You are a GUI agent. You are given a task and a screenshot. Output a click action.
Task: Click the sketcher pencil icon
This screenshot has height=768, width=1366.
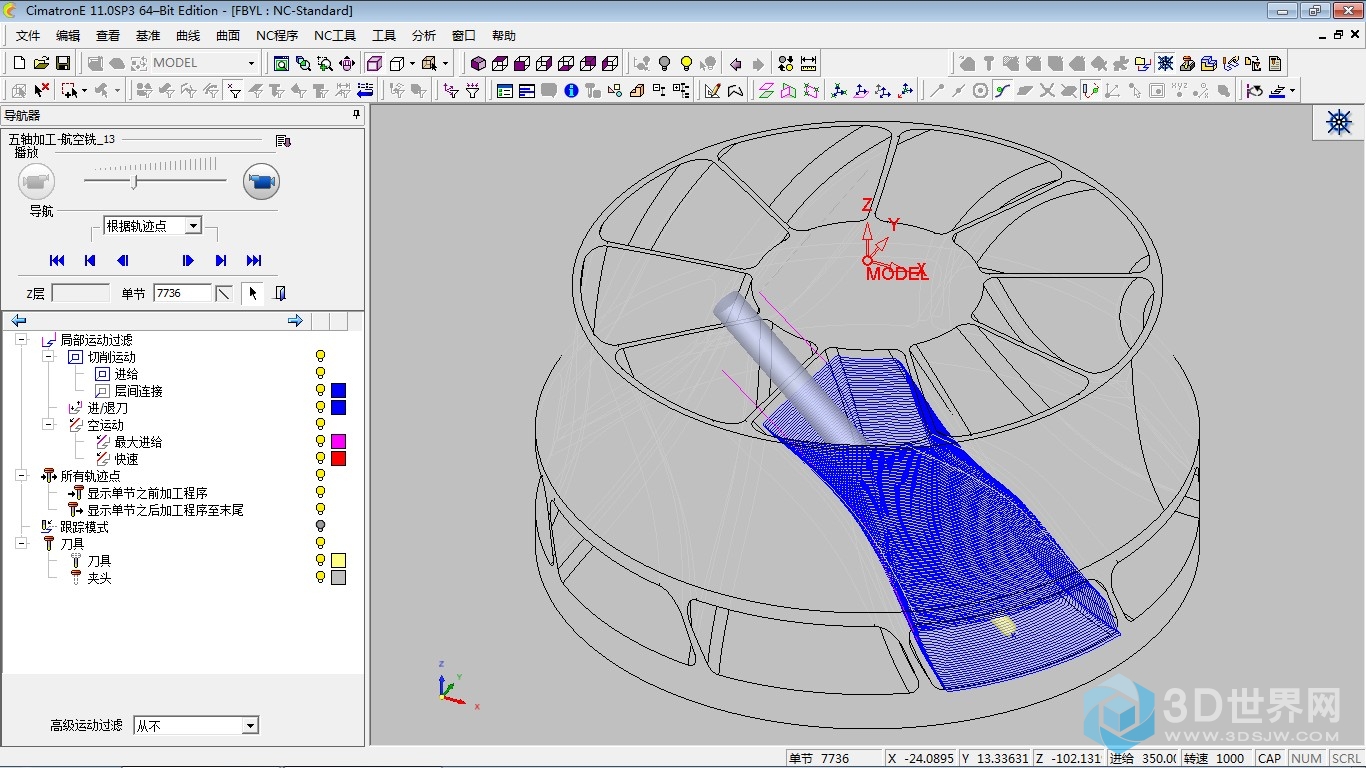coord(712,91)
